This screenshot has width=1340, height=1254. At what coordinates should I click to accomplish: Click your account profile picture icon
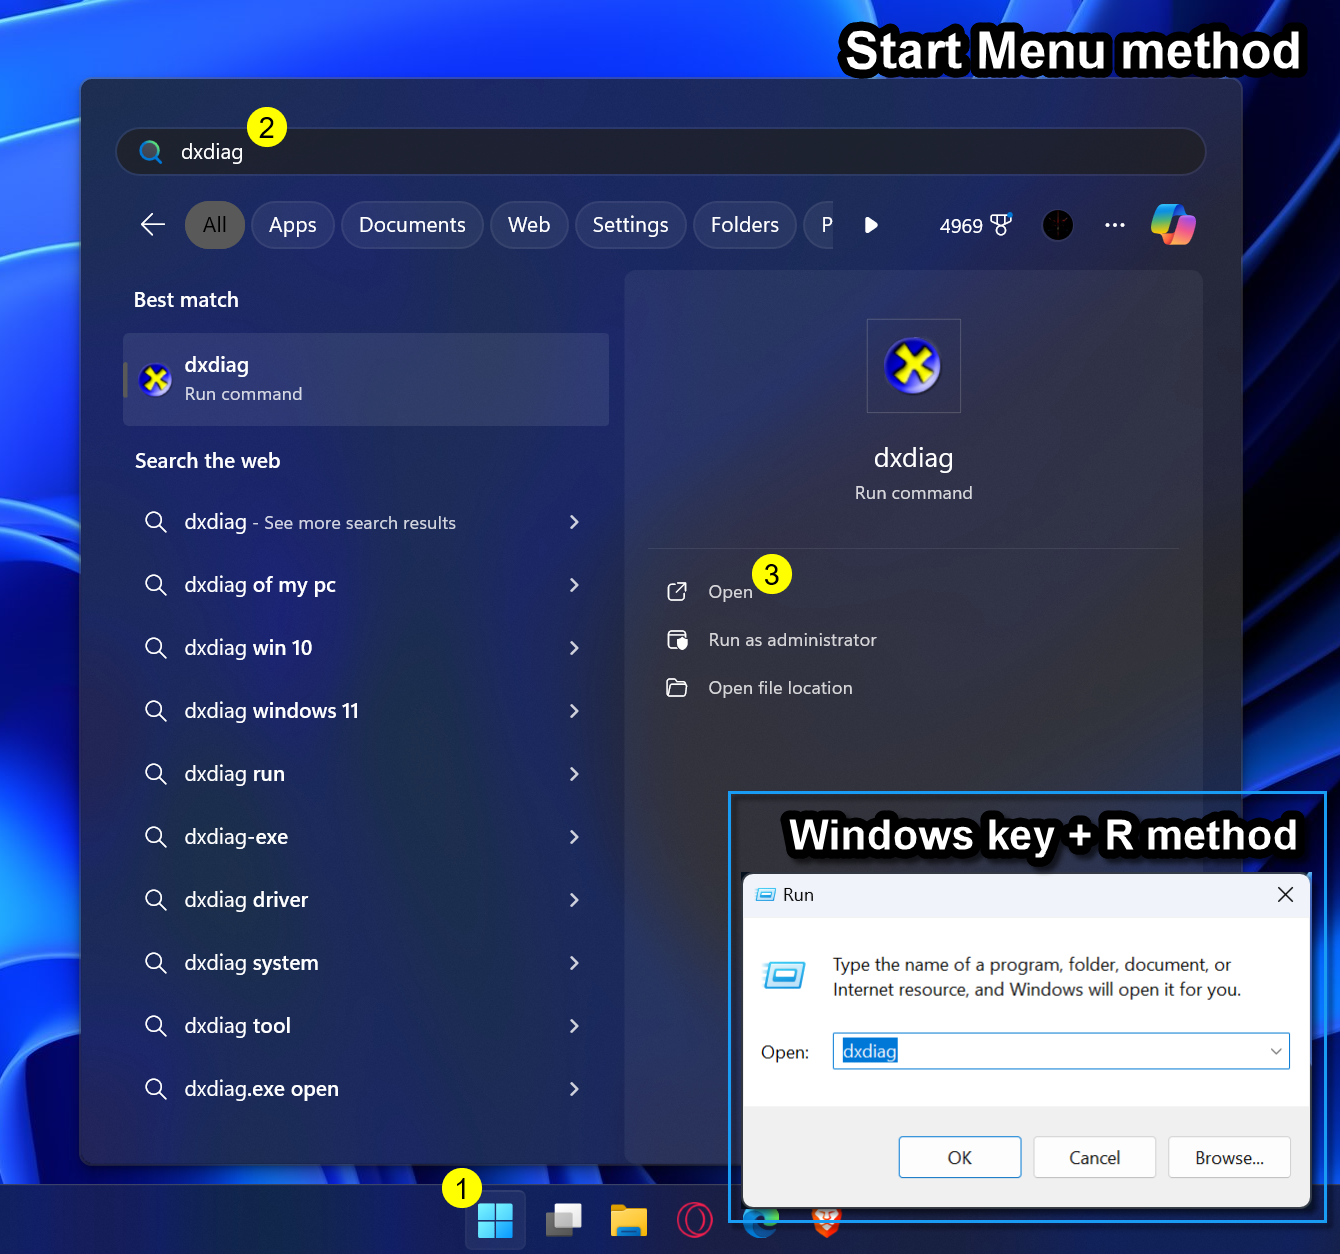pyautogui.click(x=1057, y=225)
